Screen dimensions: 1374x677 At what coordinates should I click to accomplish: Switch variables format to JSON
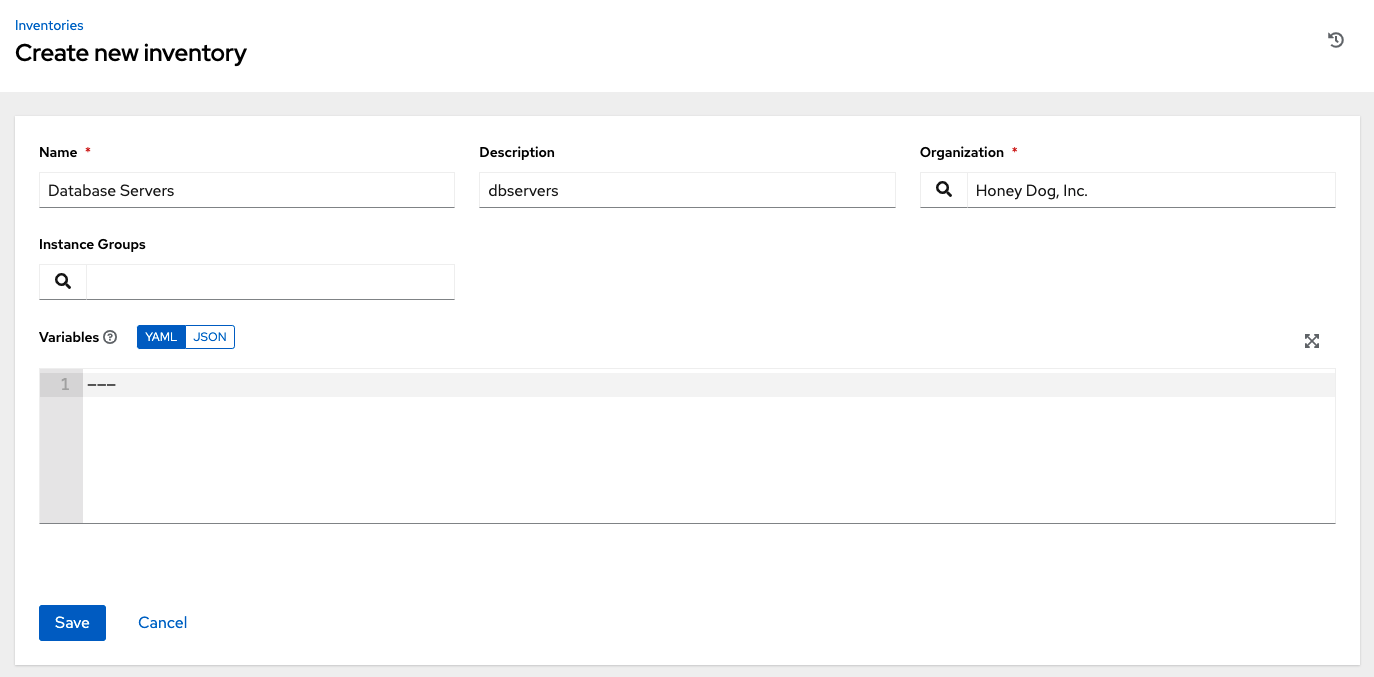(210, 337)
